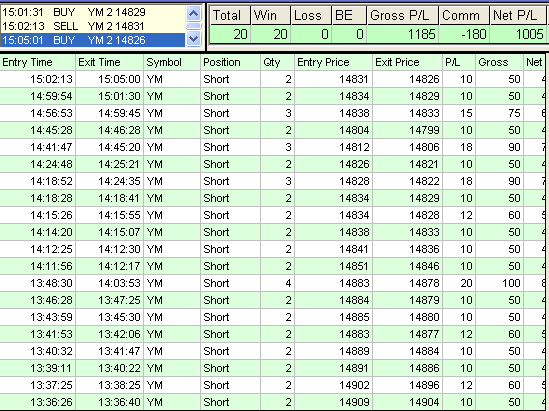Sort by Net column header
549x411 pixels.
(535, 62)
